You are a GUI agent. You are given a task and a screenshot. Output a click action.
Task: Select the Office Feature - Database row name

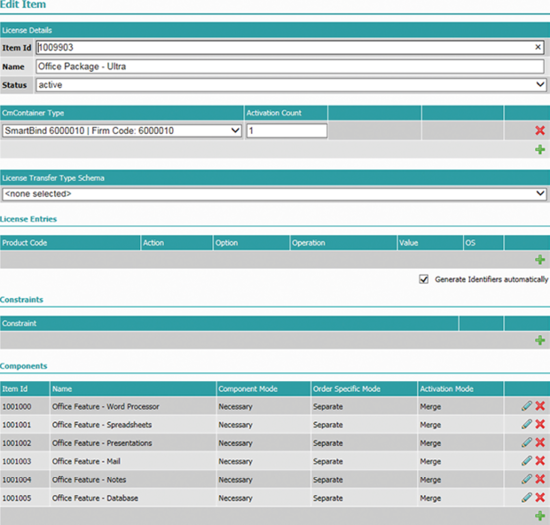click(x=95, y=498)
